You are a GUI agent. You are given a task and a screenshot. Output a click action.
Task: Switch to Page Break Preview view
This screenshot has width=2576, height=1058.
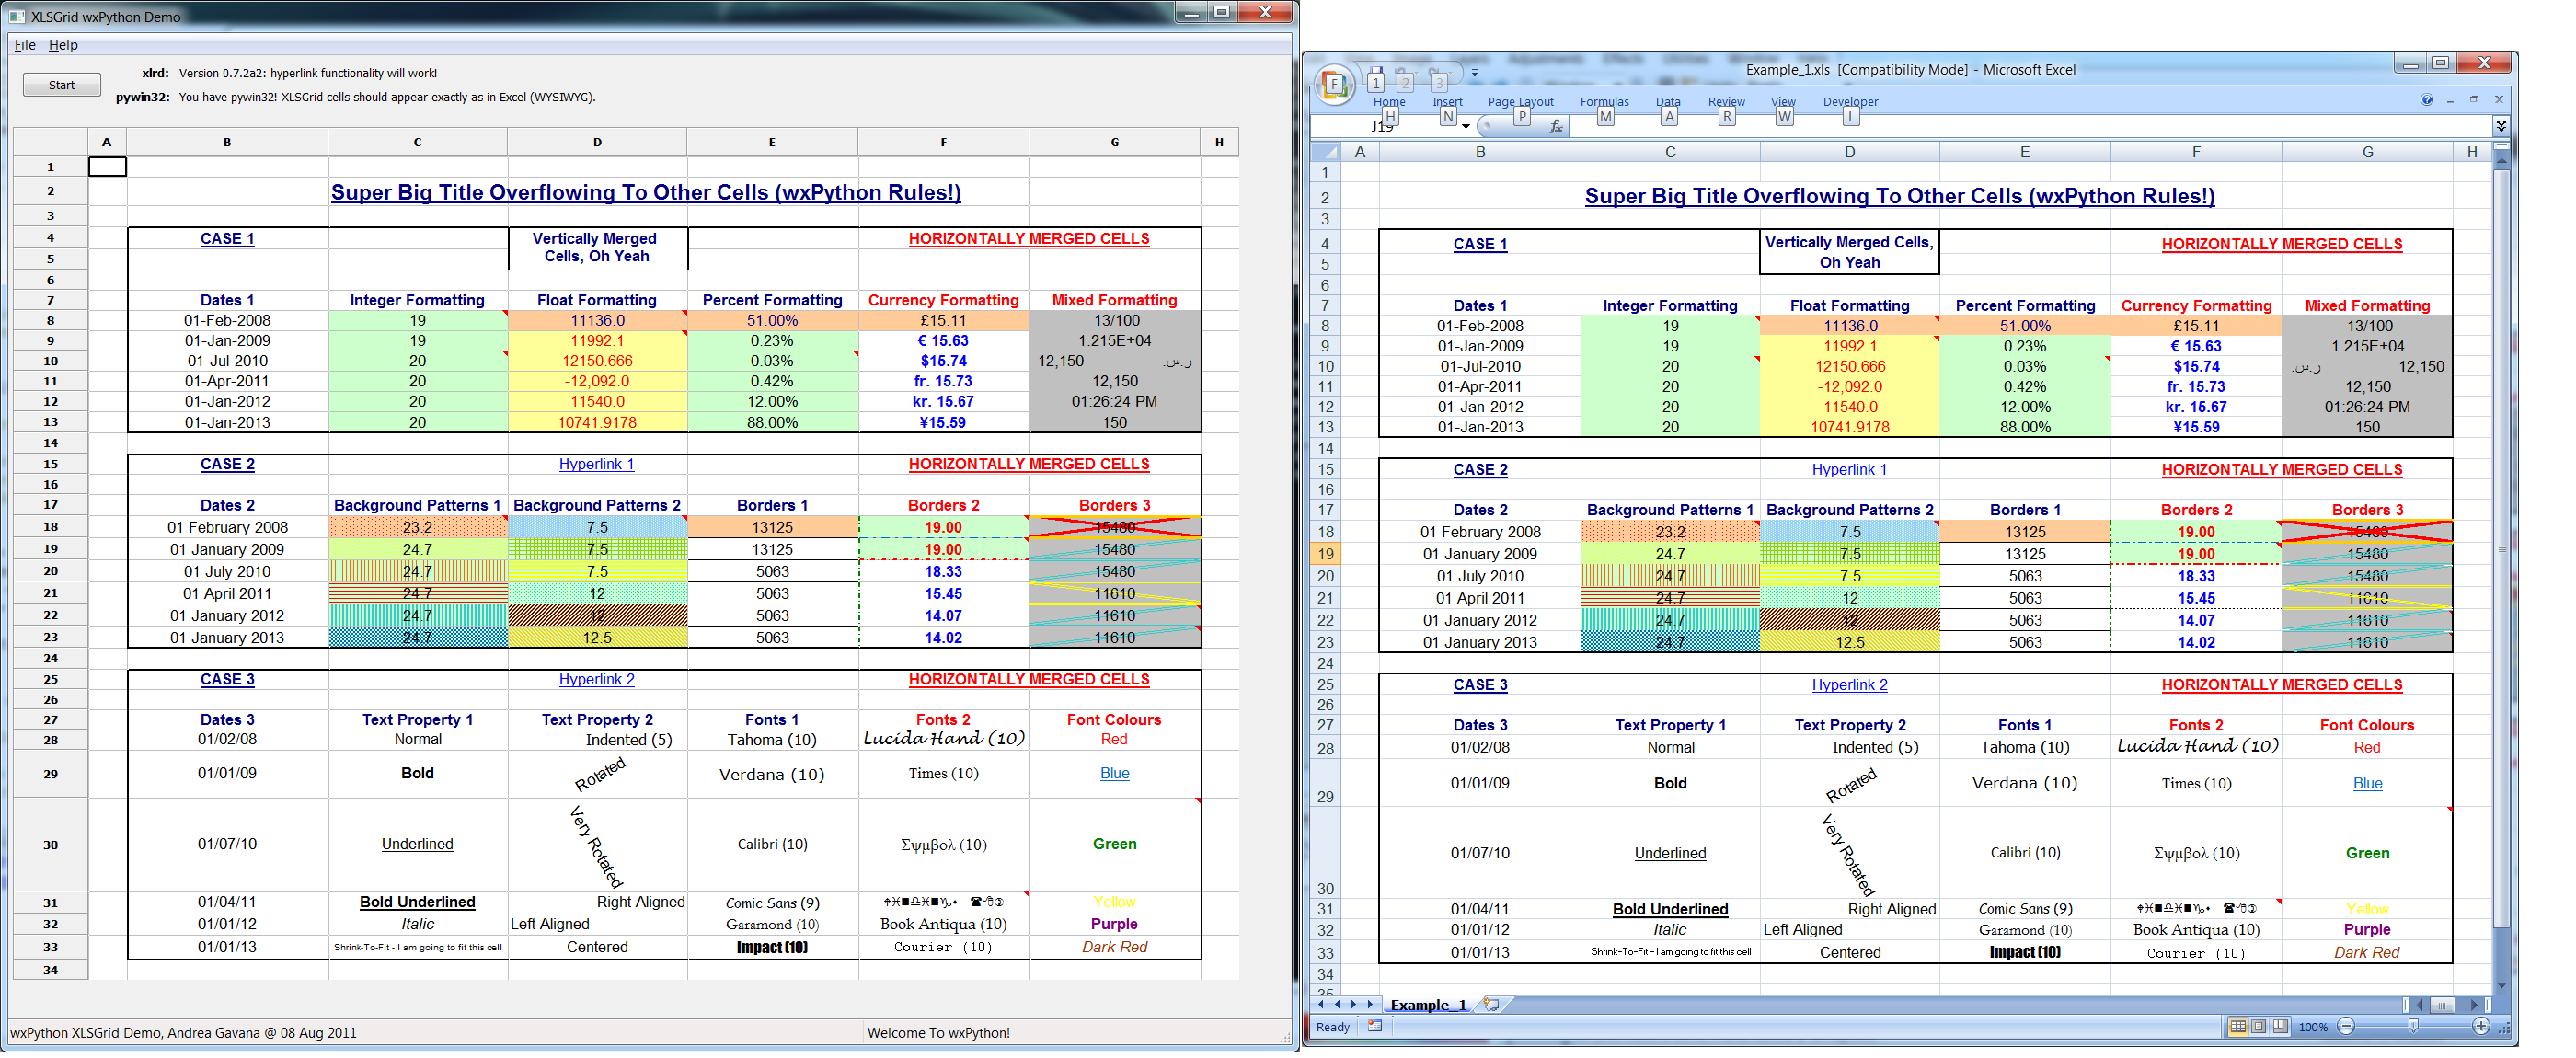click(2279, 1026)
